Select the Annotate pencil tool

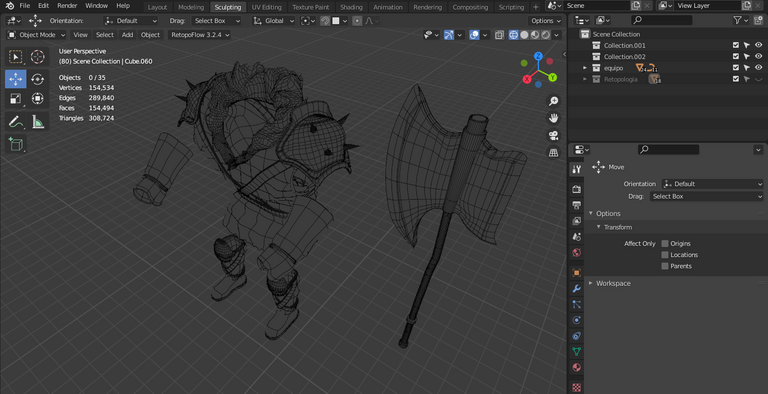16,122
